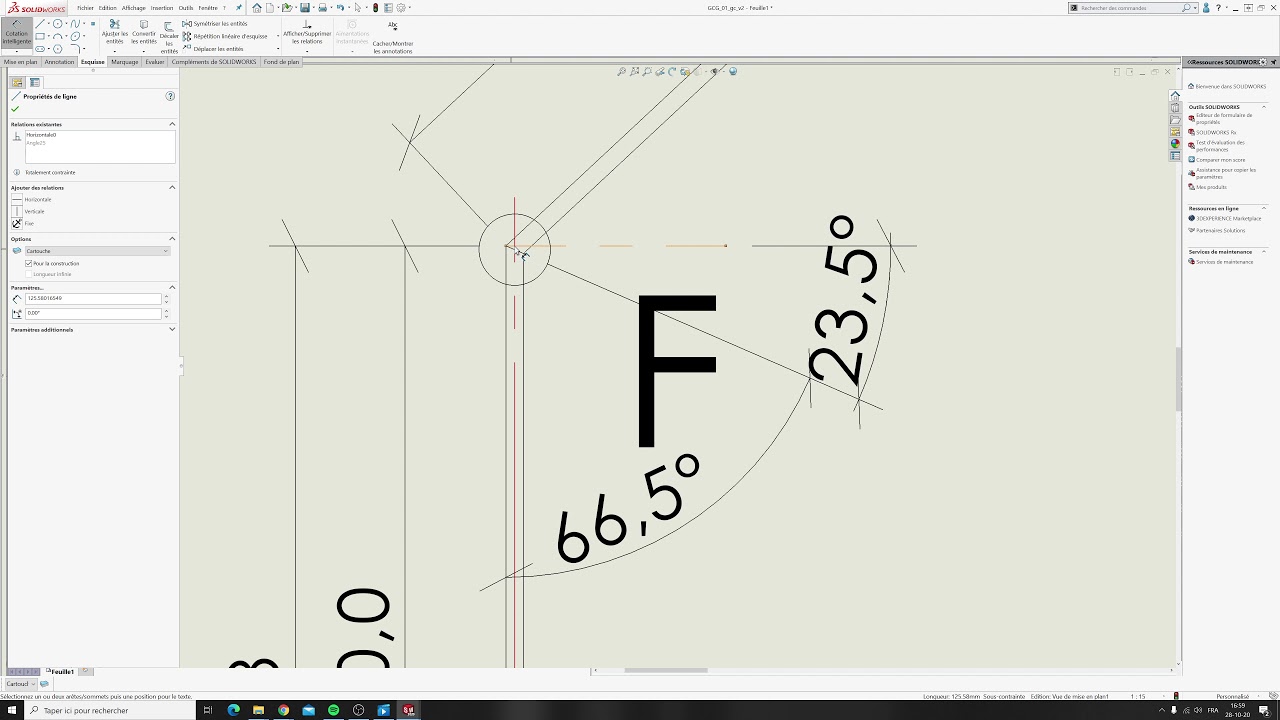Collapse Paramètres section

click(172, 287)
